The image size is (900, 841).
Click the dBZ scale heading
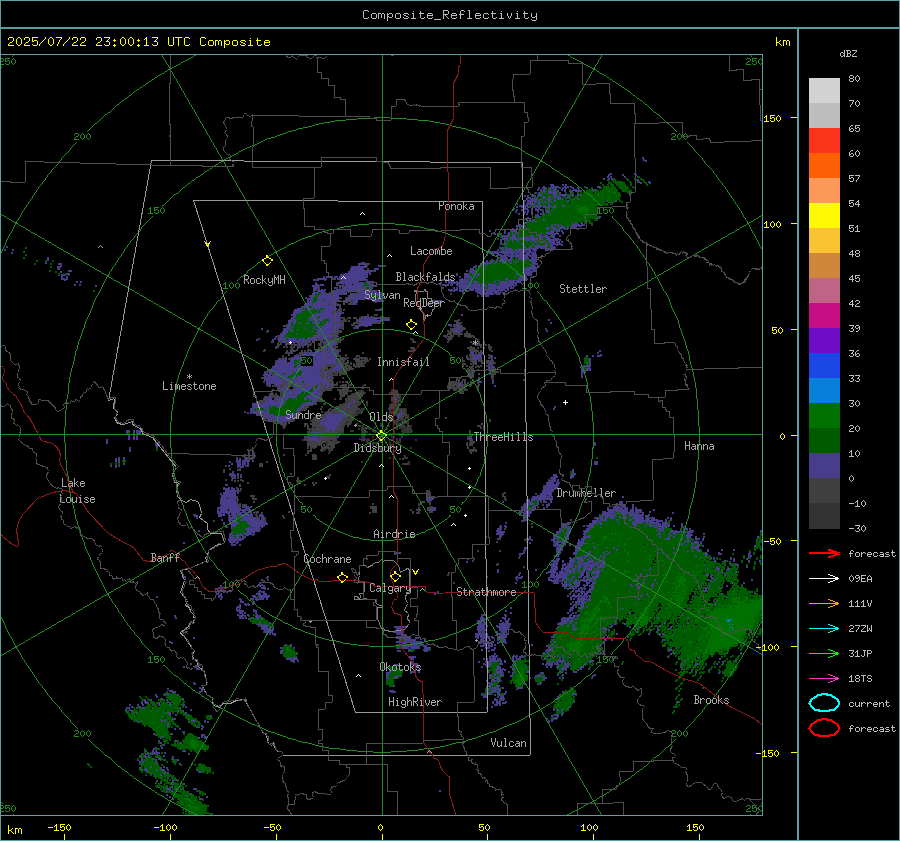click(848, 53)
